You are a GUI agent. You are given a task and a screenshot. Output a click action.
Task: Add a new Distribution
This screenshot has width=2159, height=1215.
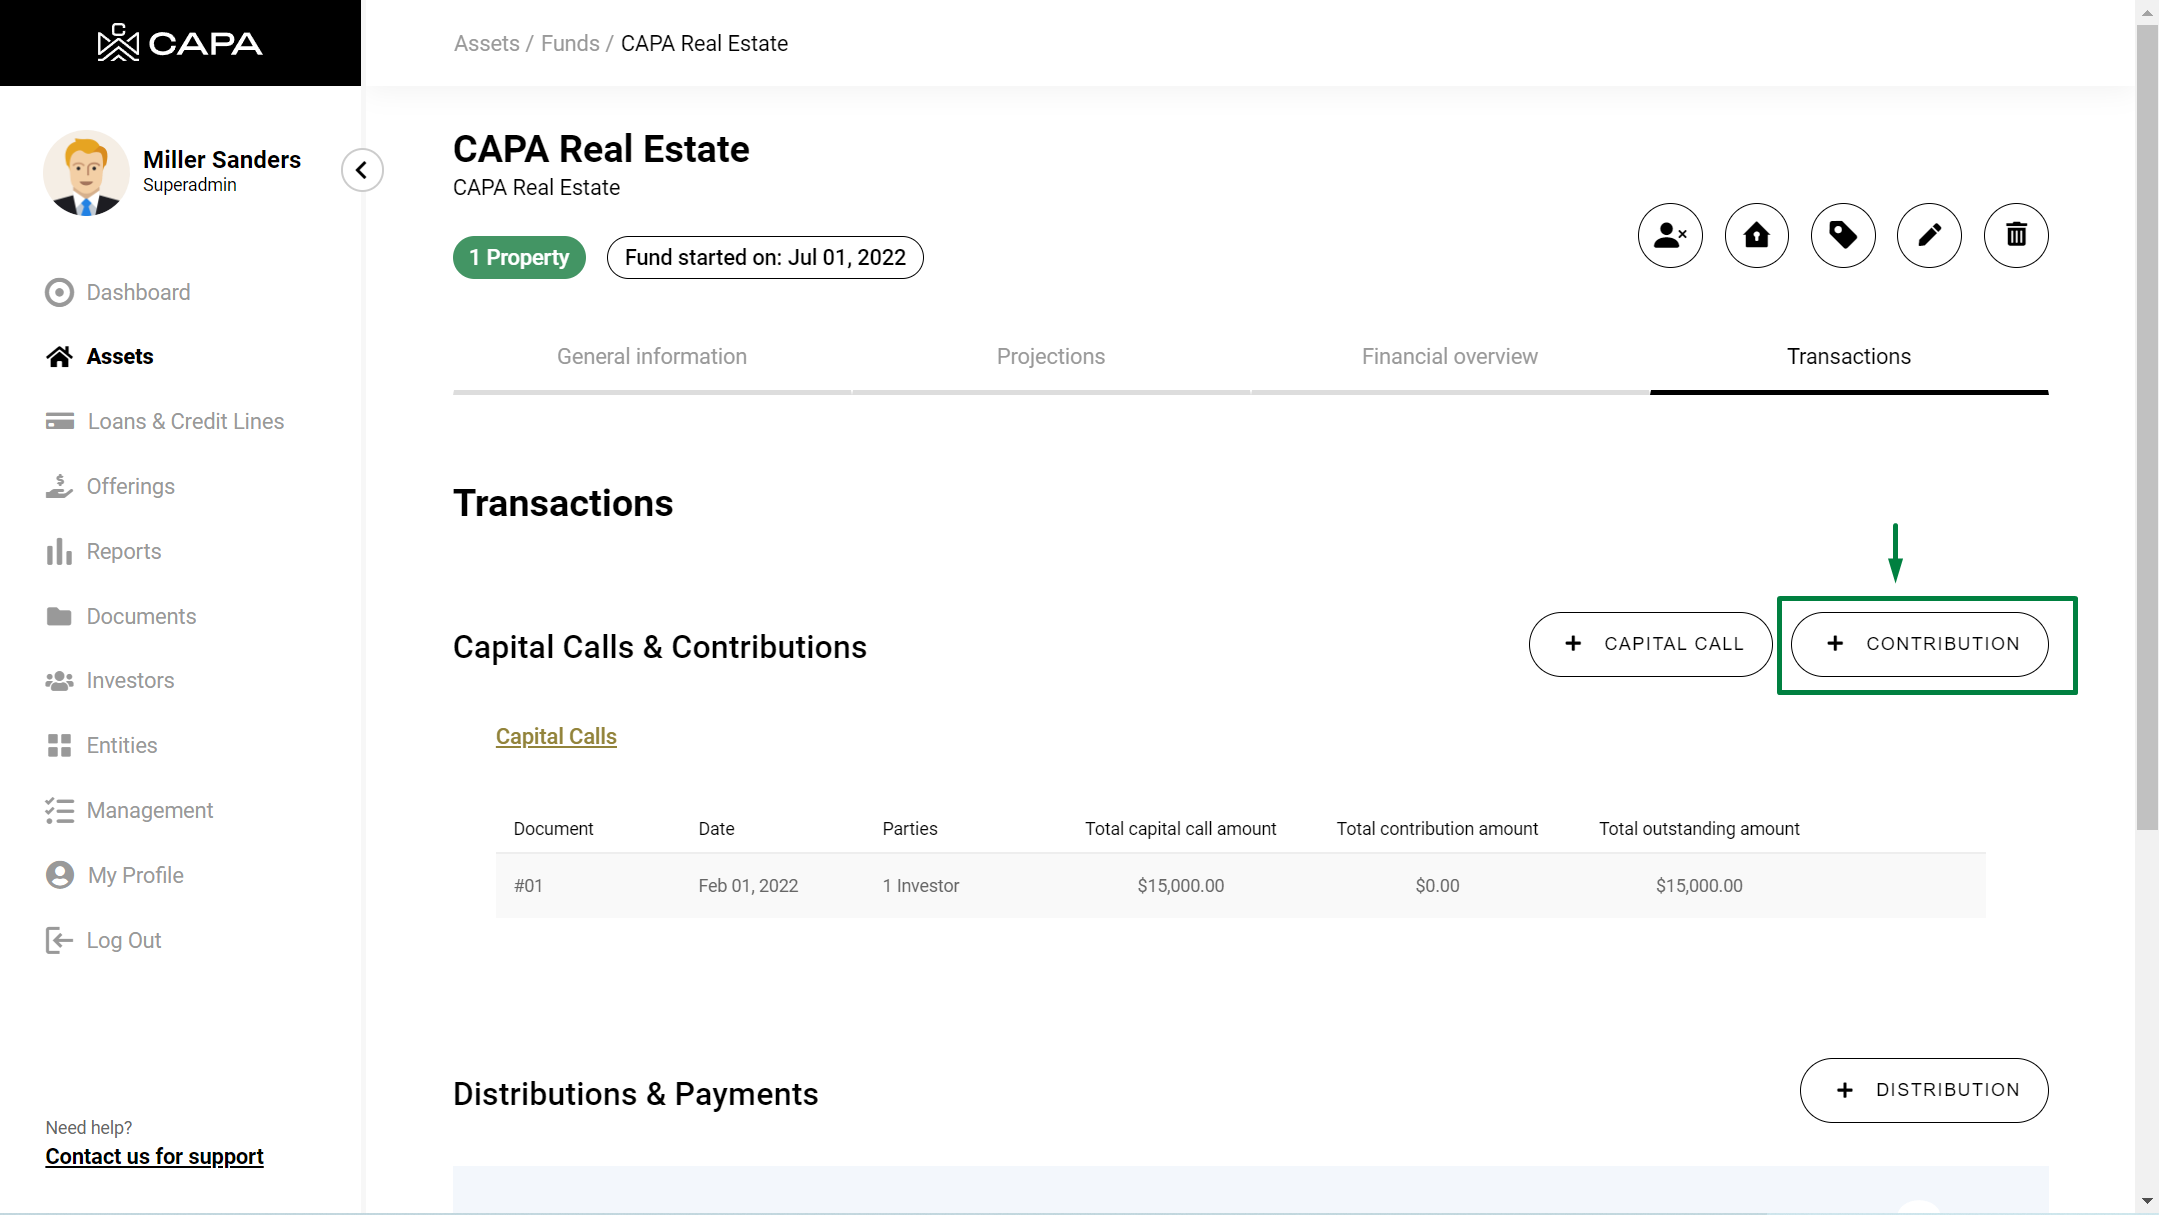(x=1924, y=1090)
